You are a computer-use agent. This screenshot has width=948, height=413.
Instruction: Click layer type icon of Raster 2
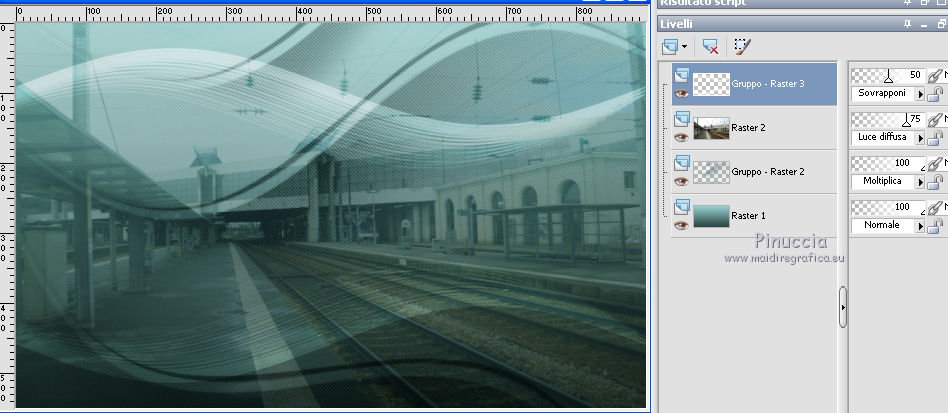[681, 118]
